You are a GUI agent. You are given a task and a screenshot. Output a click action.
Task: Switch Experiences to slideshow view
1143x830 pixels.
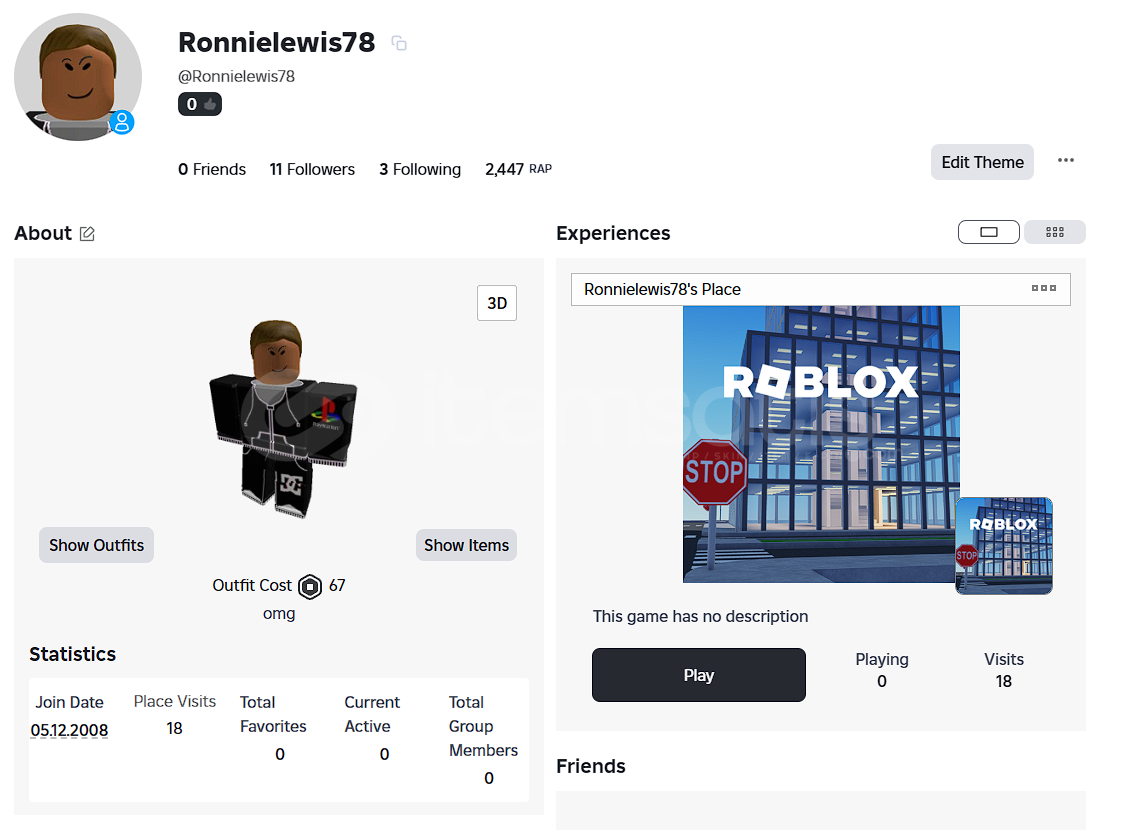pyautogui.click(x=988, y=232)
